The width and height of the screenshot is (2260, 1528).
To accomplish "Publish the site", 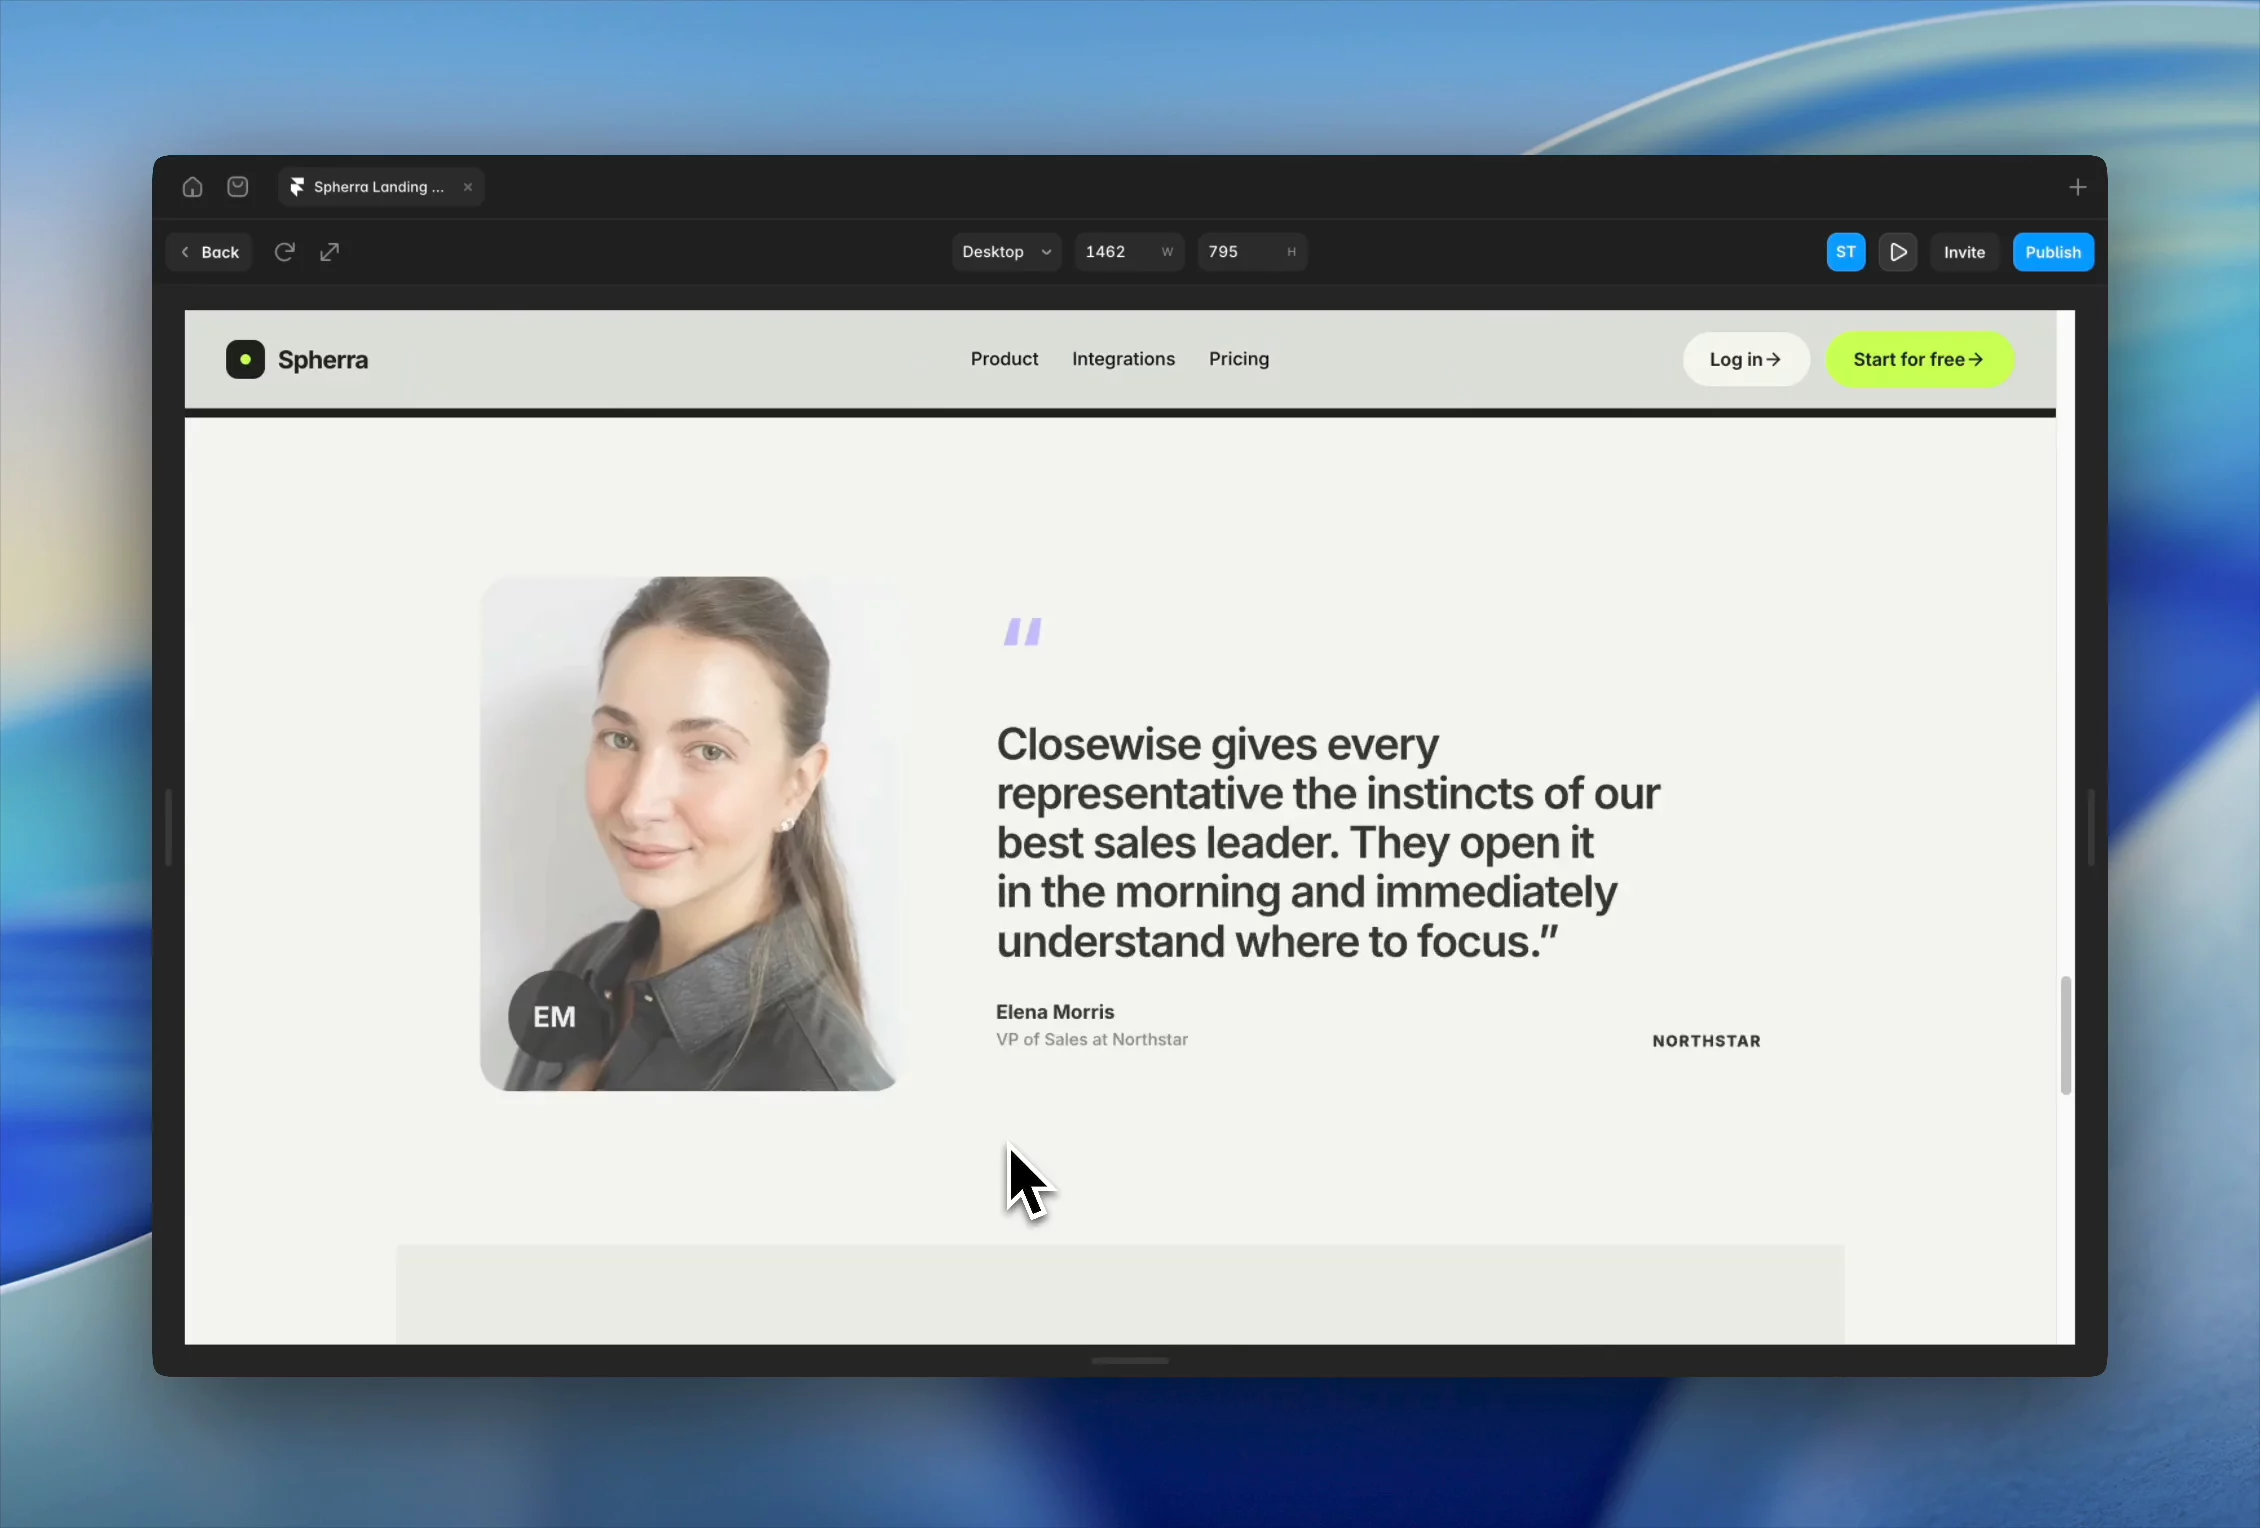I will [x=2053, y=252].
